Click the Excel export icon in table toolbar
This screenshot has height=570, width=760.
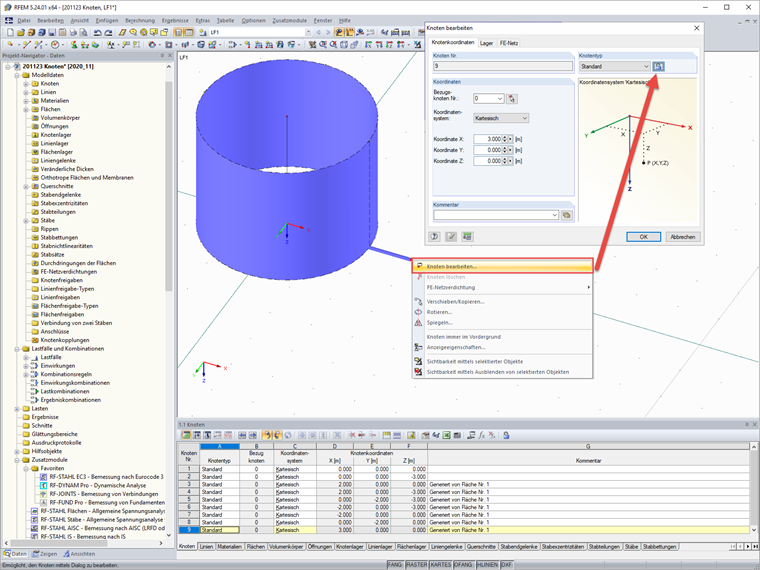[x=446, y=435]
